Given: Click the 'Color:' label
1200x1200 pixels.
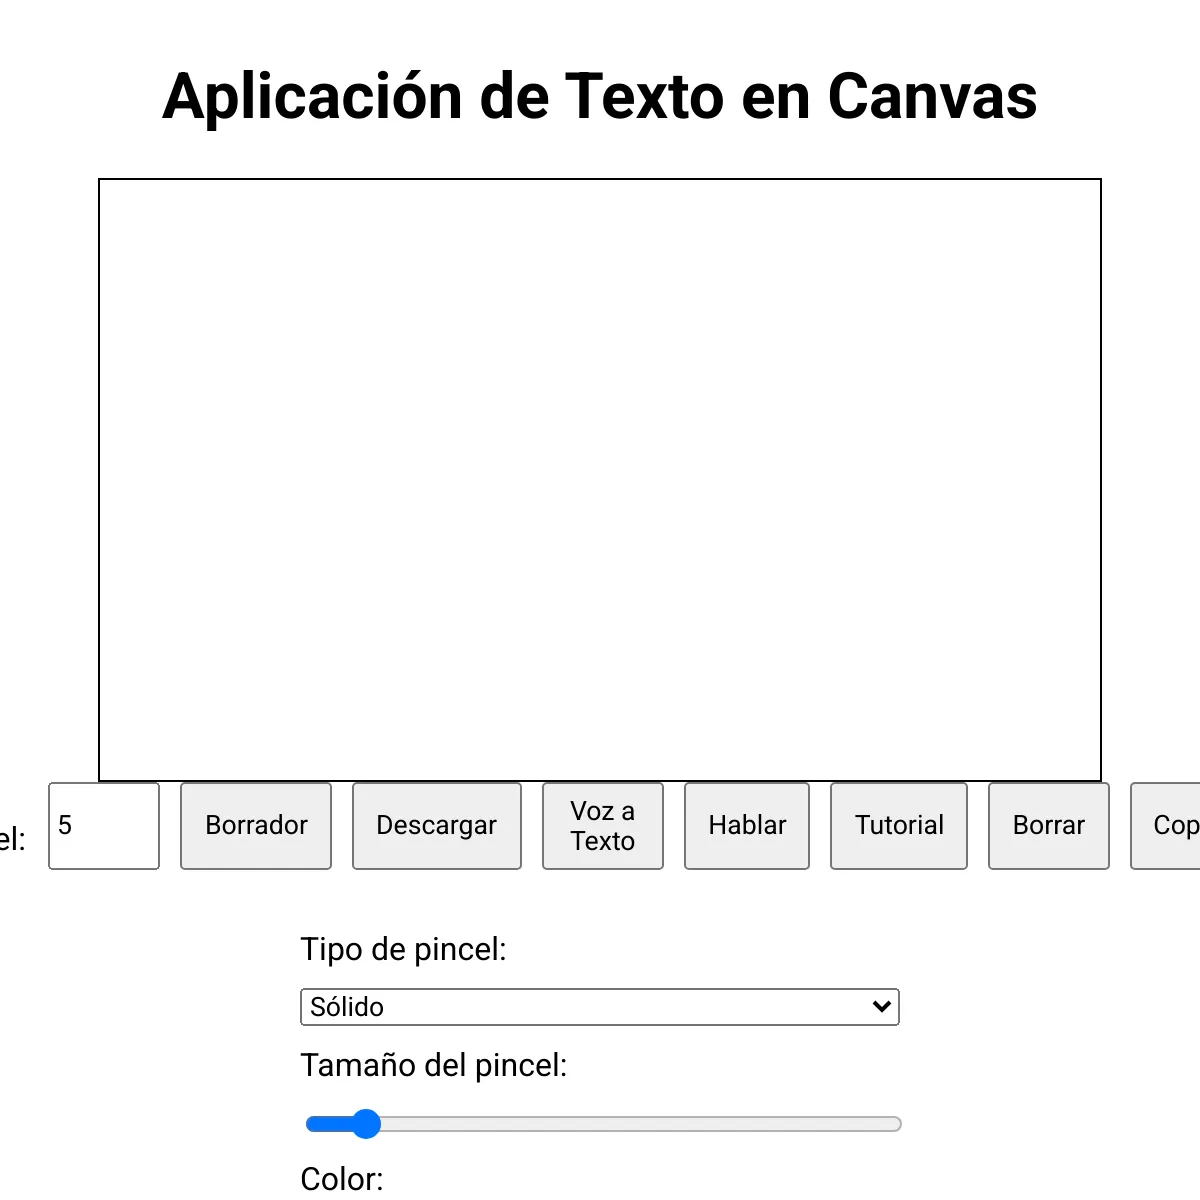Looking at the screenshot, I should (342, 1180).
